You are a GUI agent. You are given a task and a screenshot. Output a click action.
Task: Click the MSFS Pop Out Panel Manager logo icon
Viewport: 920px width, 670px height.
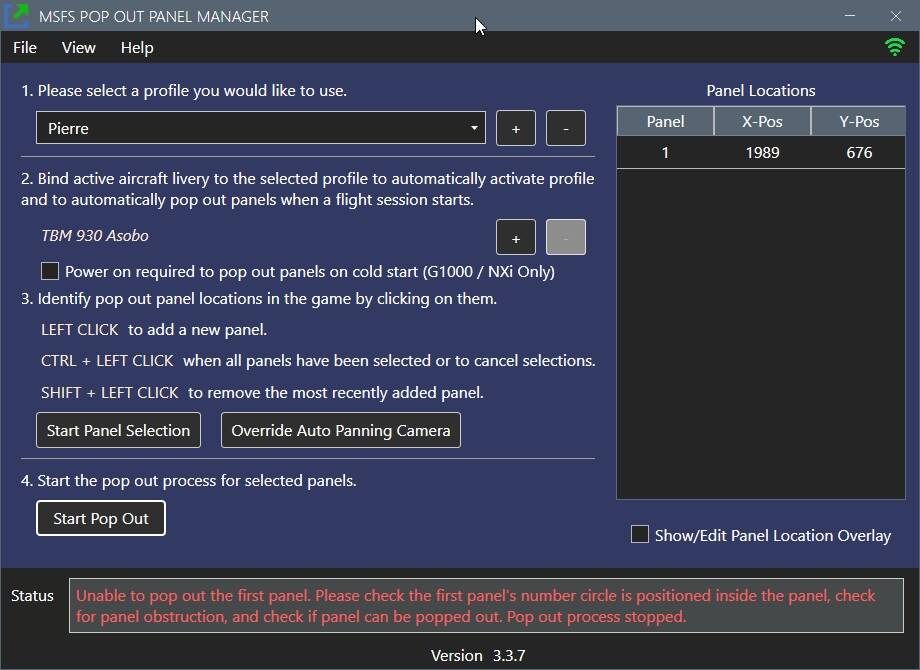coord(18,16)
